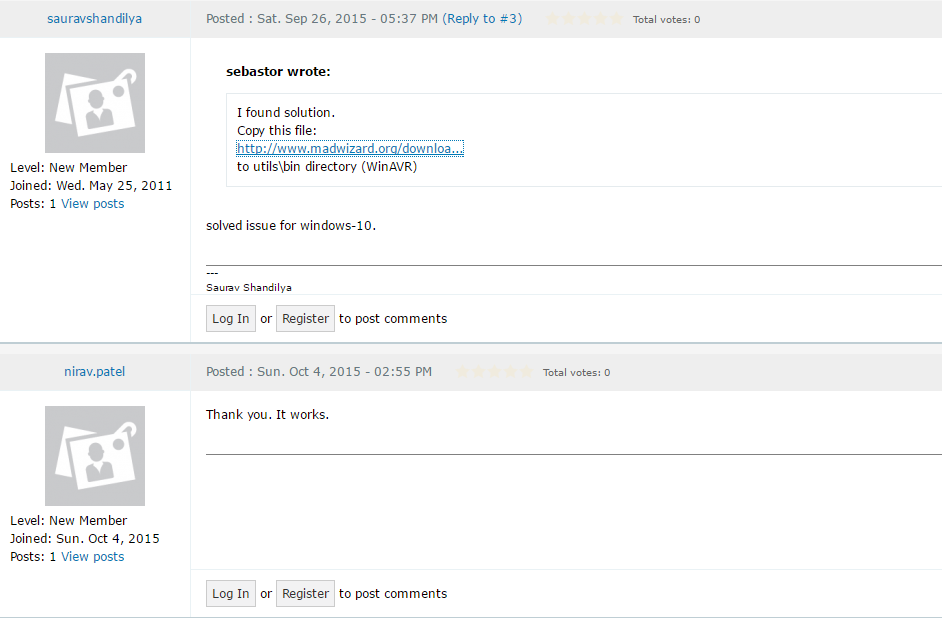
Task: Click Register under sauravshandilya's post
Action: [x=305, y=318]
